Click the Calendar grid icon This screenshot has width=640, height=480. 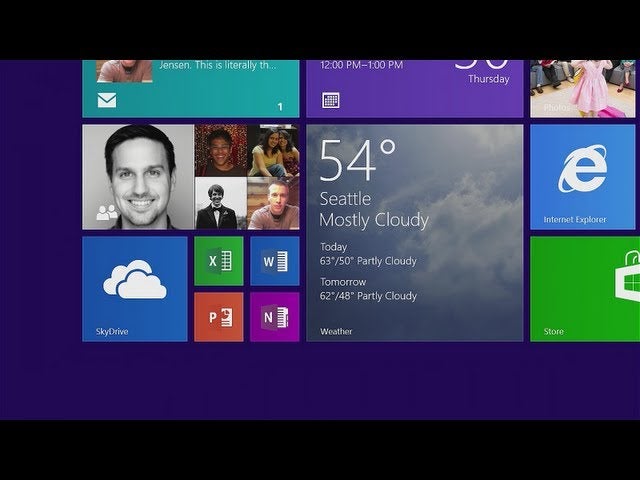(x=330, y=100)
